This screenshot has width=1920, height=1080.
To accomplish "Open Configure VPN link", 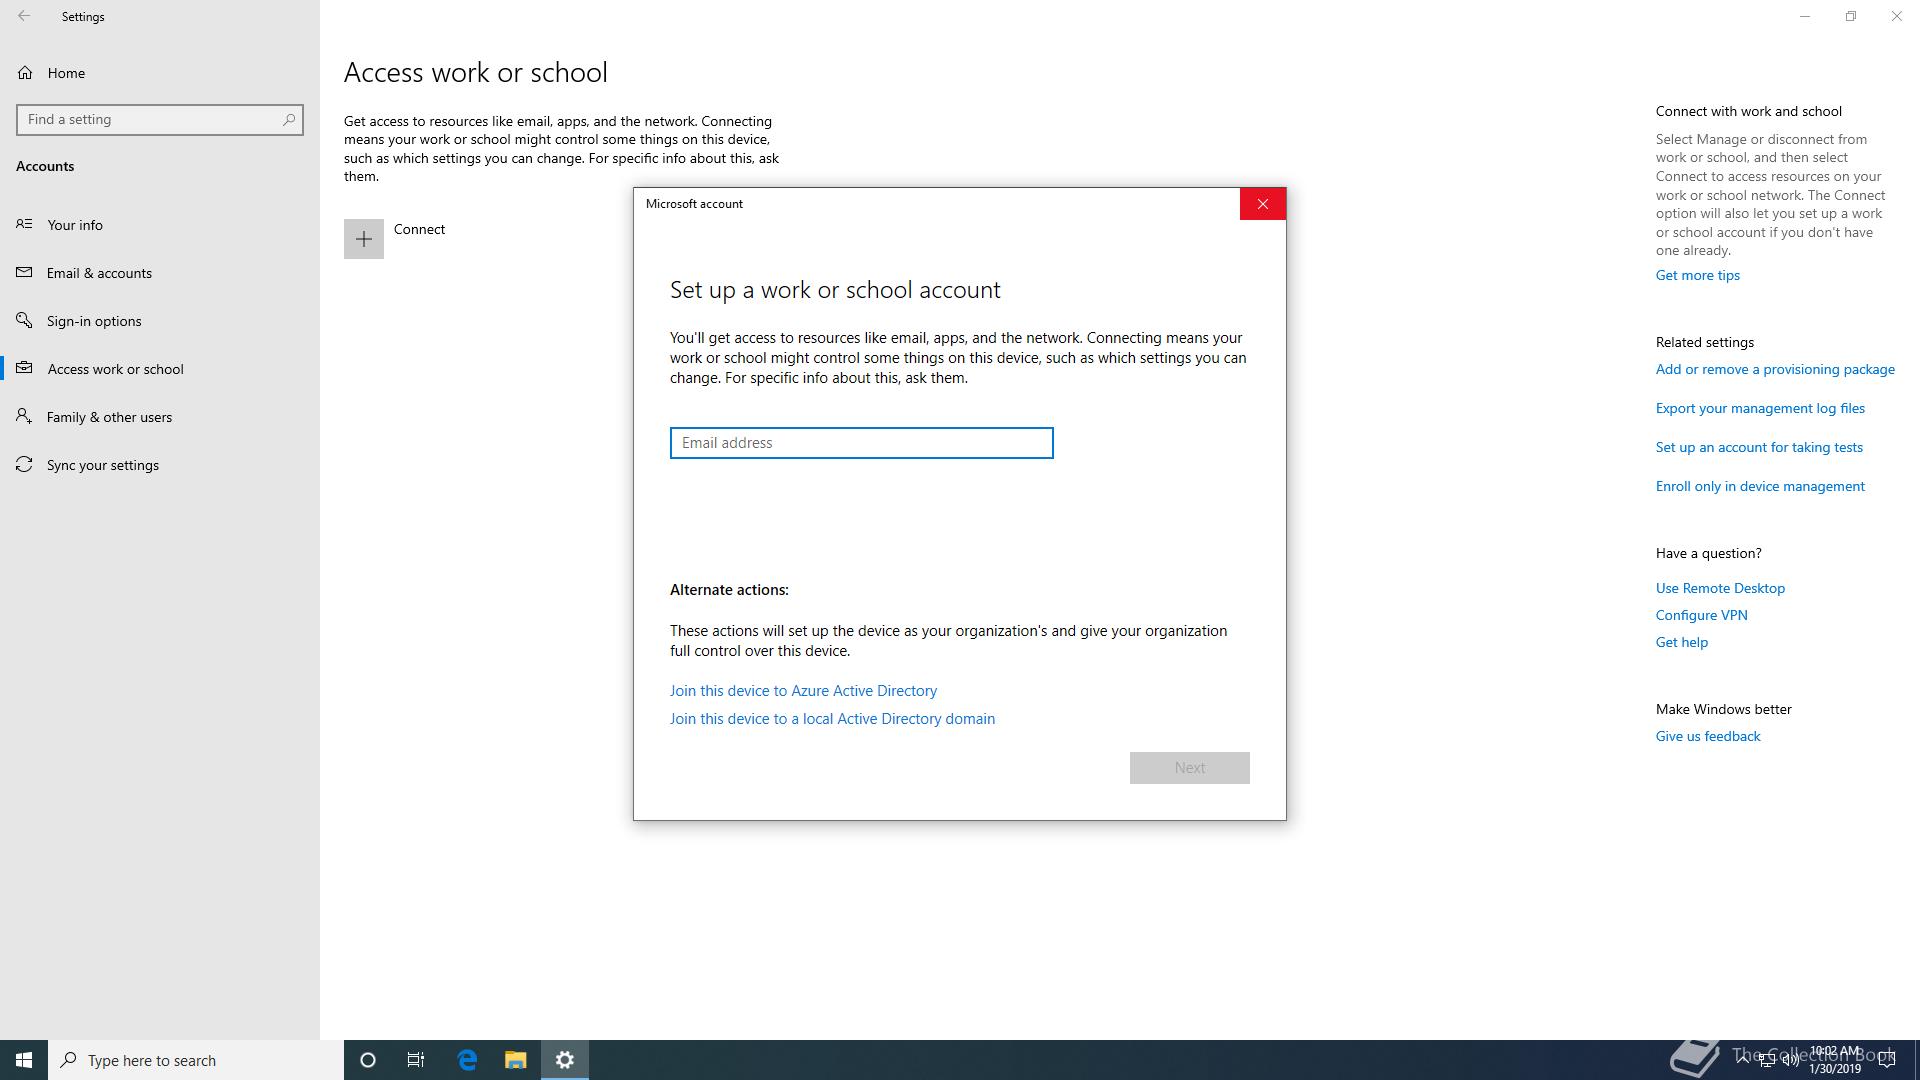I will coord(1701,615).
